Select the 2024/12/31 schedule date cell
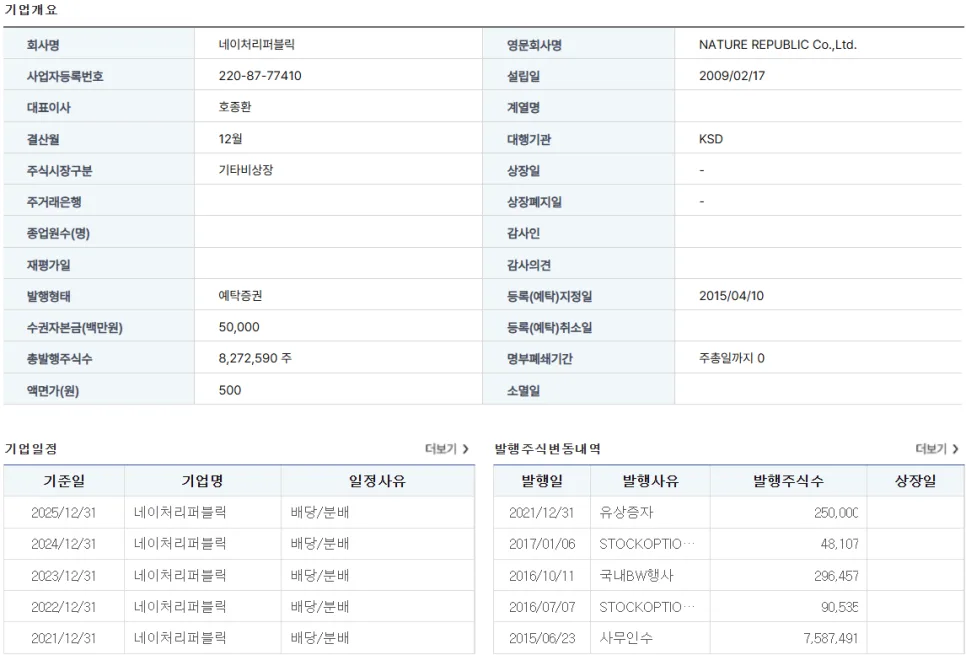 click(64, 544)
